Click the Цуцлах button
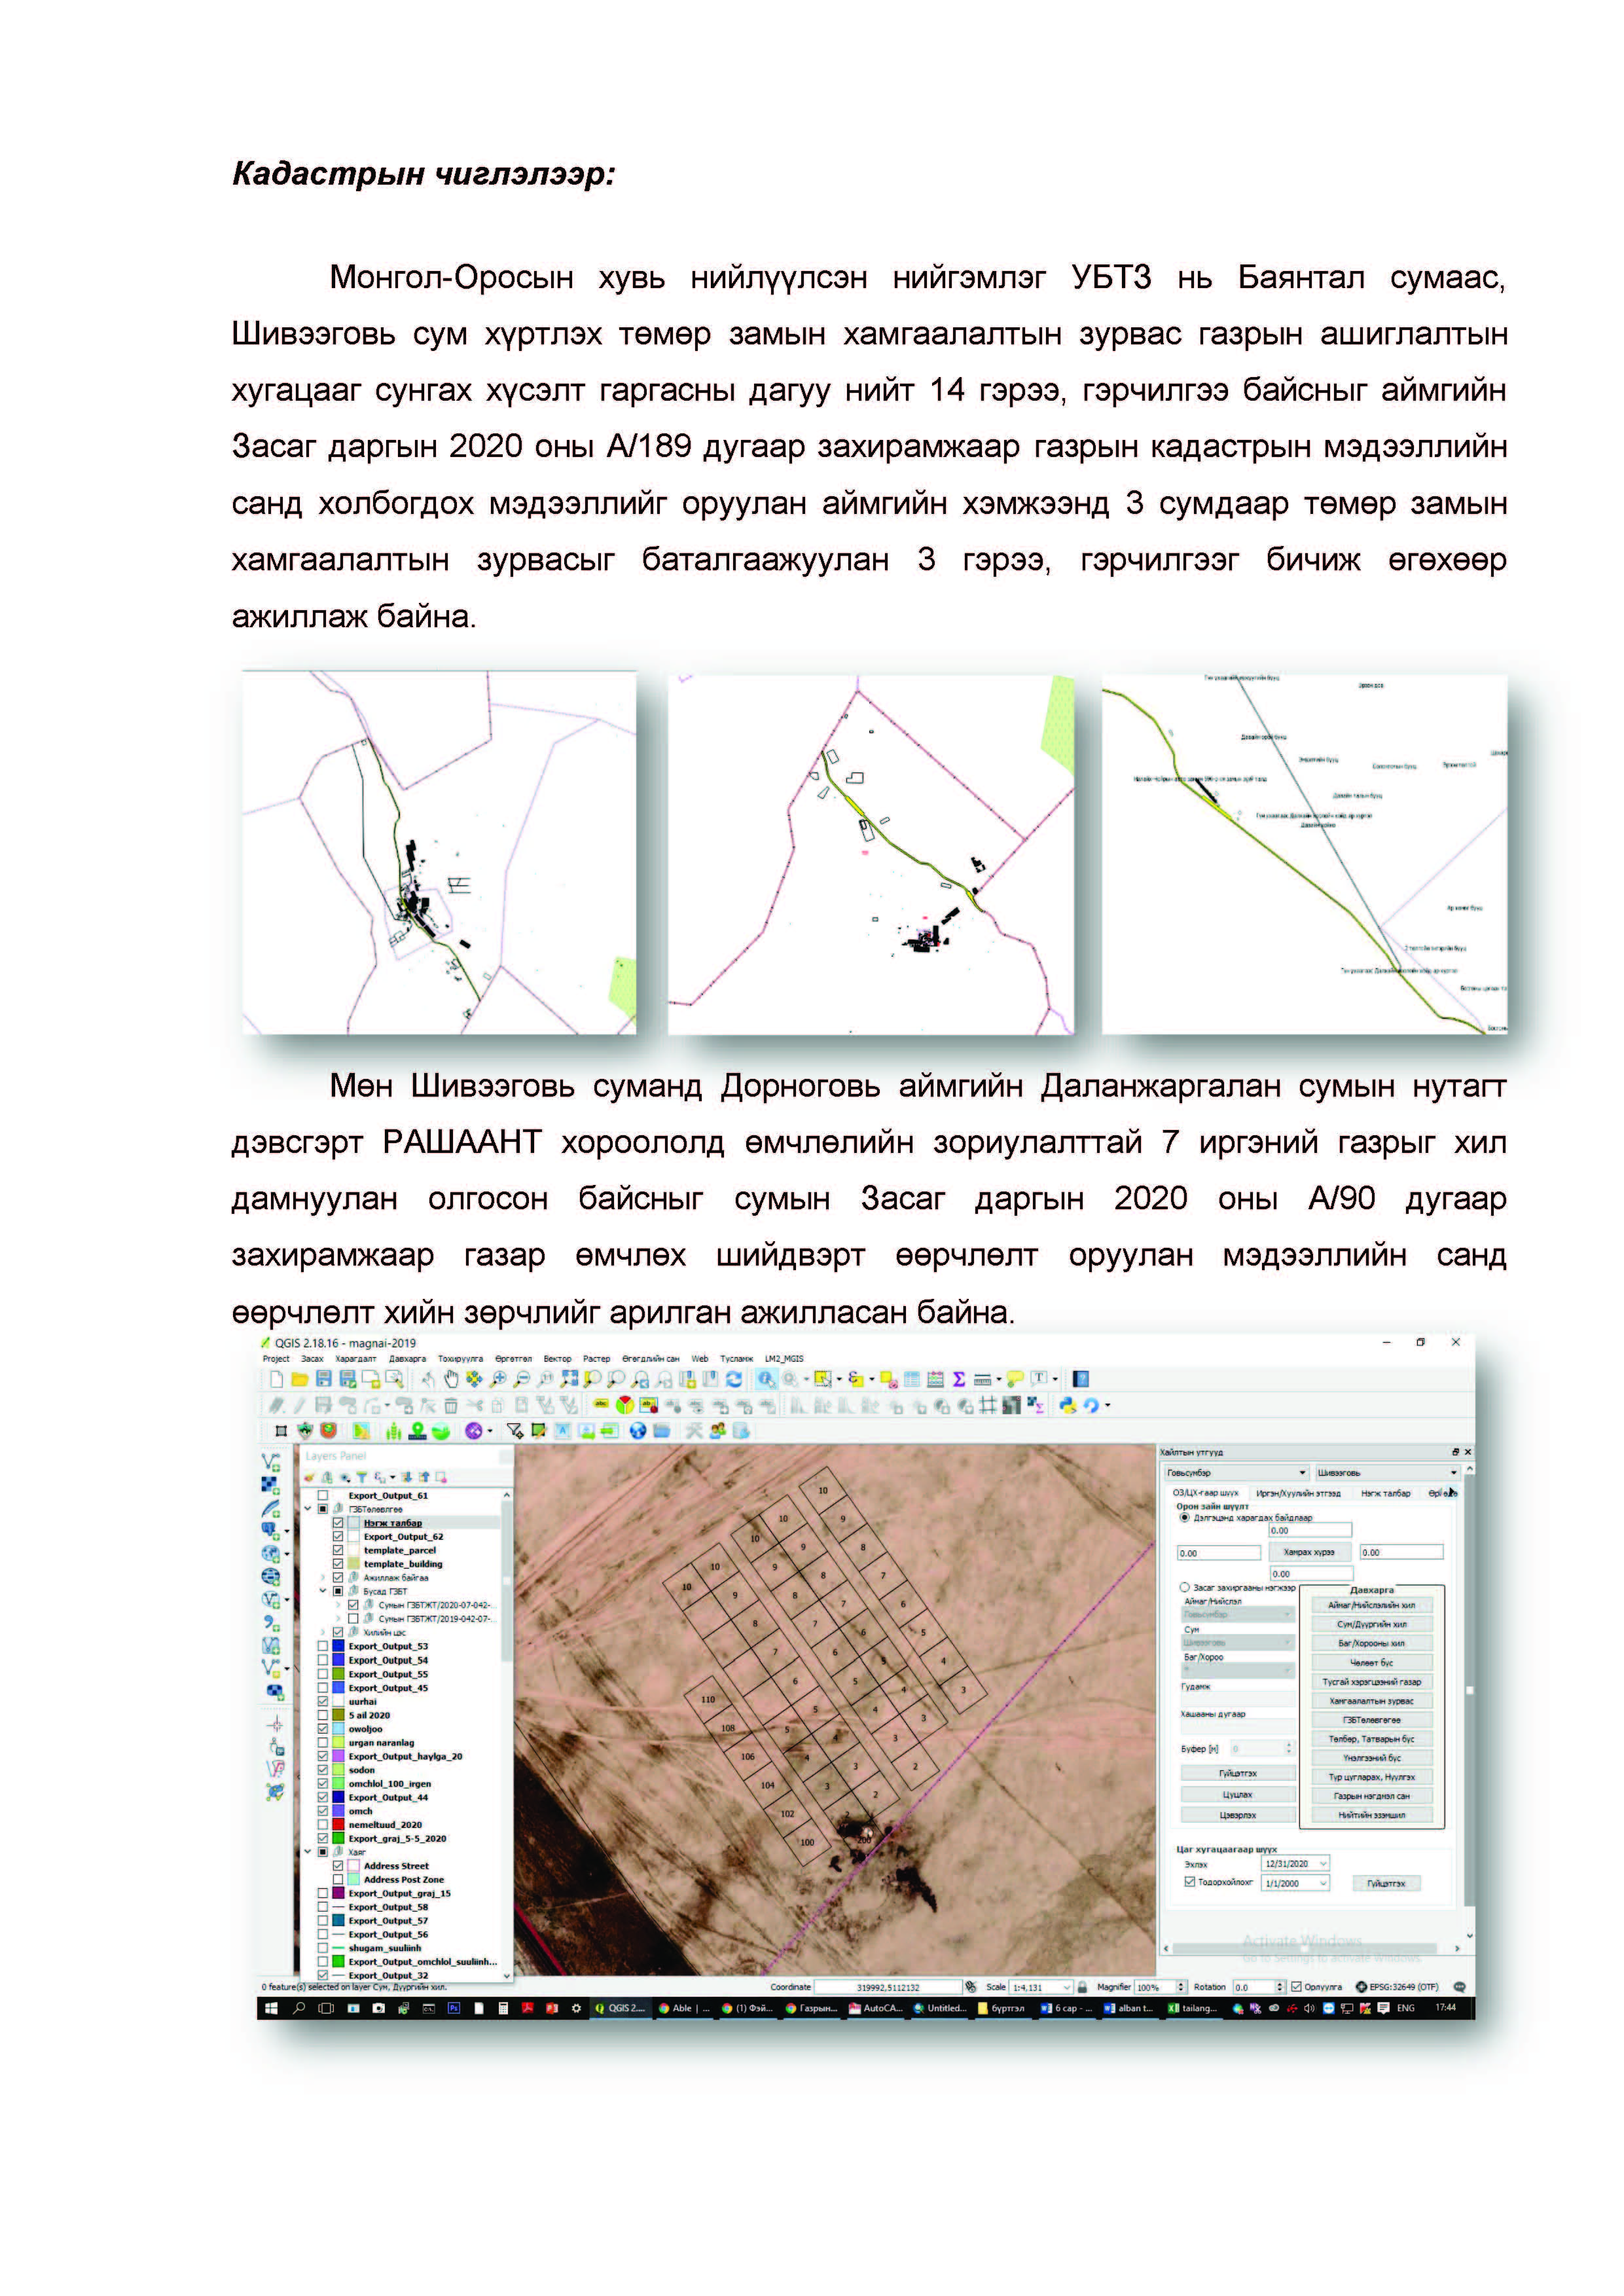 point(1239,1794)
